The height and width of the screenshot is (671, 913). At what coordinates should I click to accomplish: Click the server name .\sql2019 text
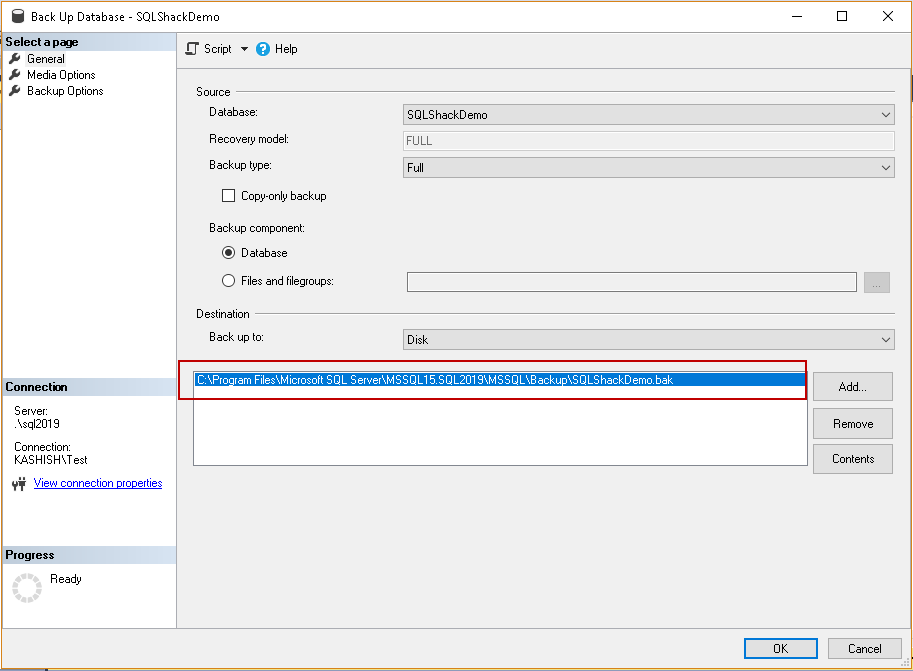(37, 424)
